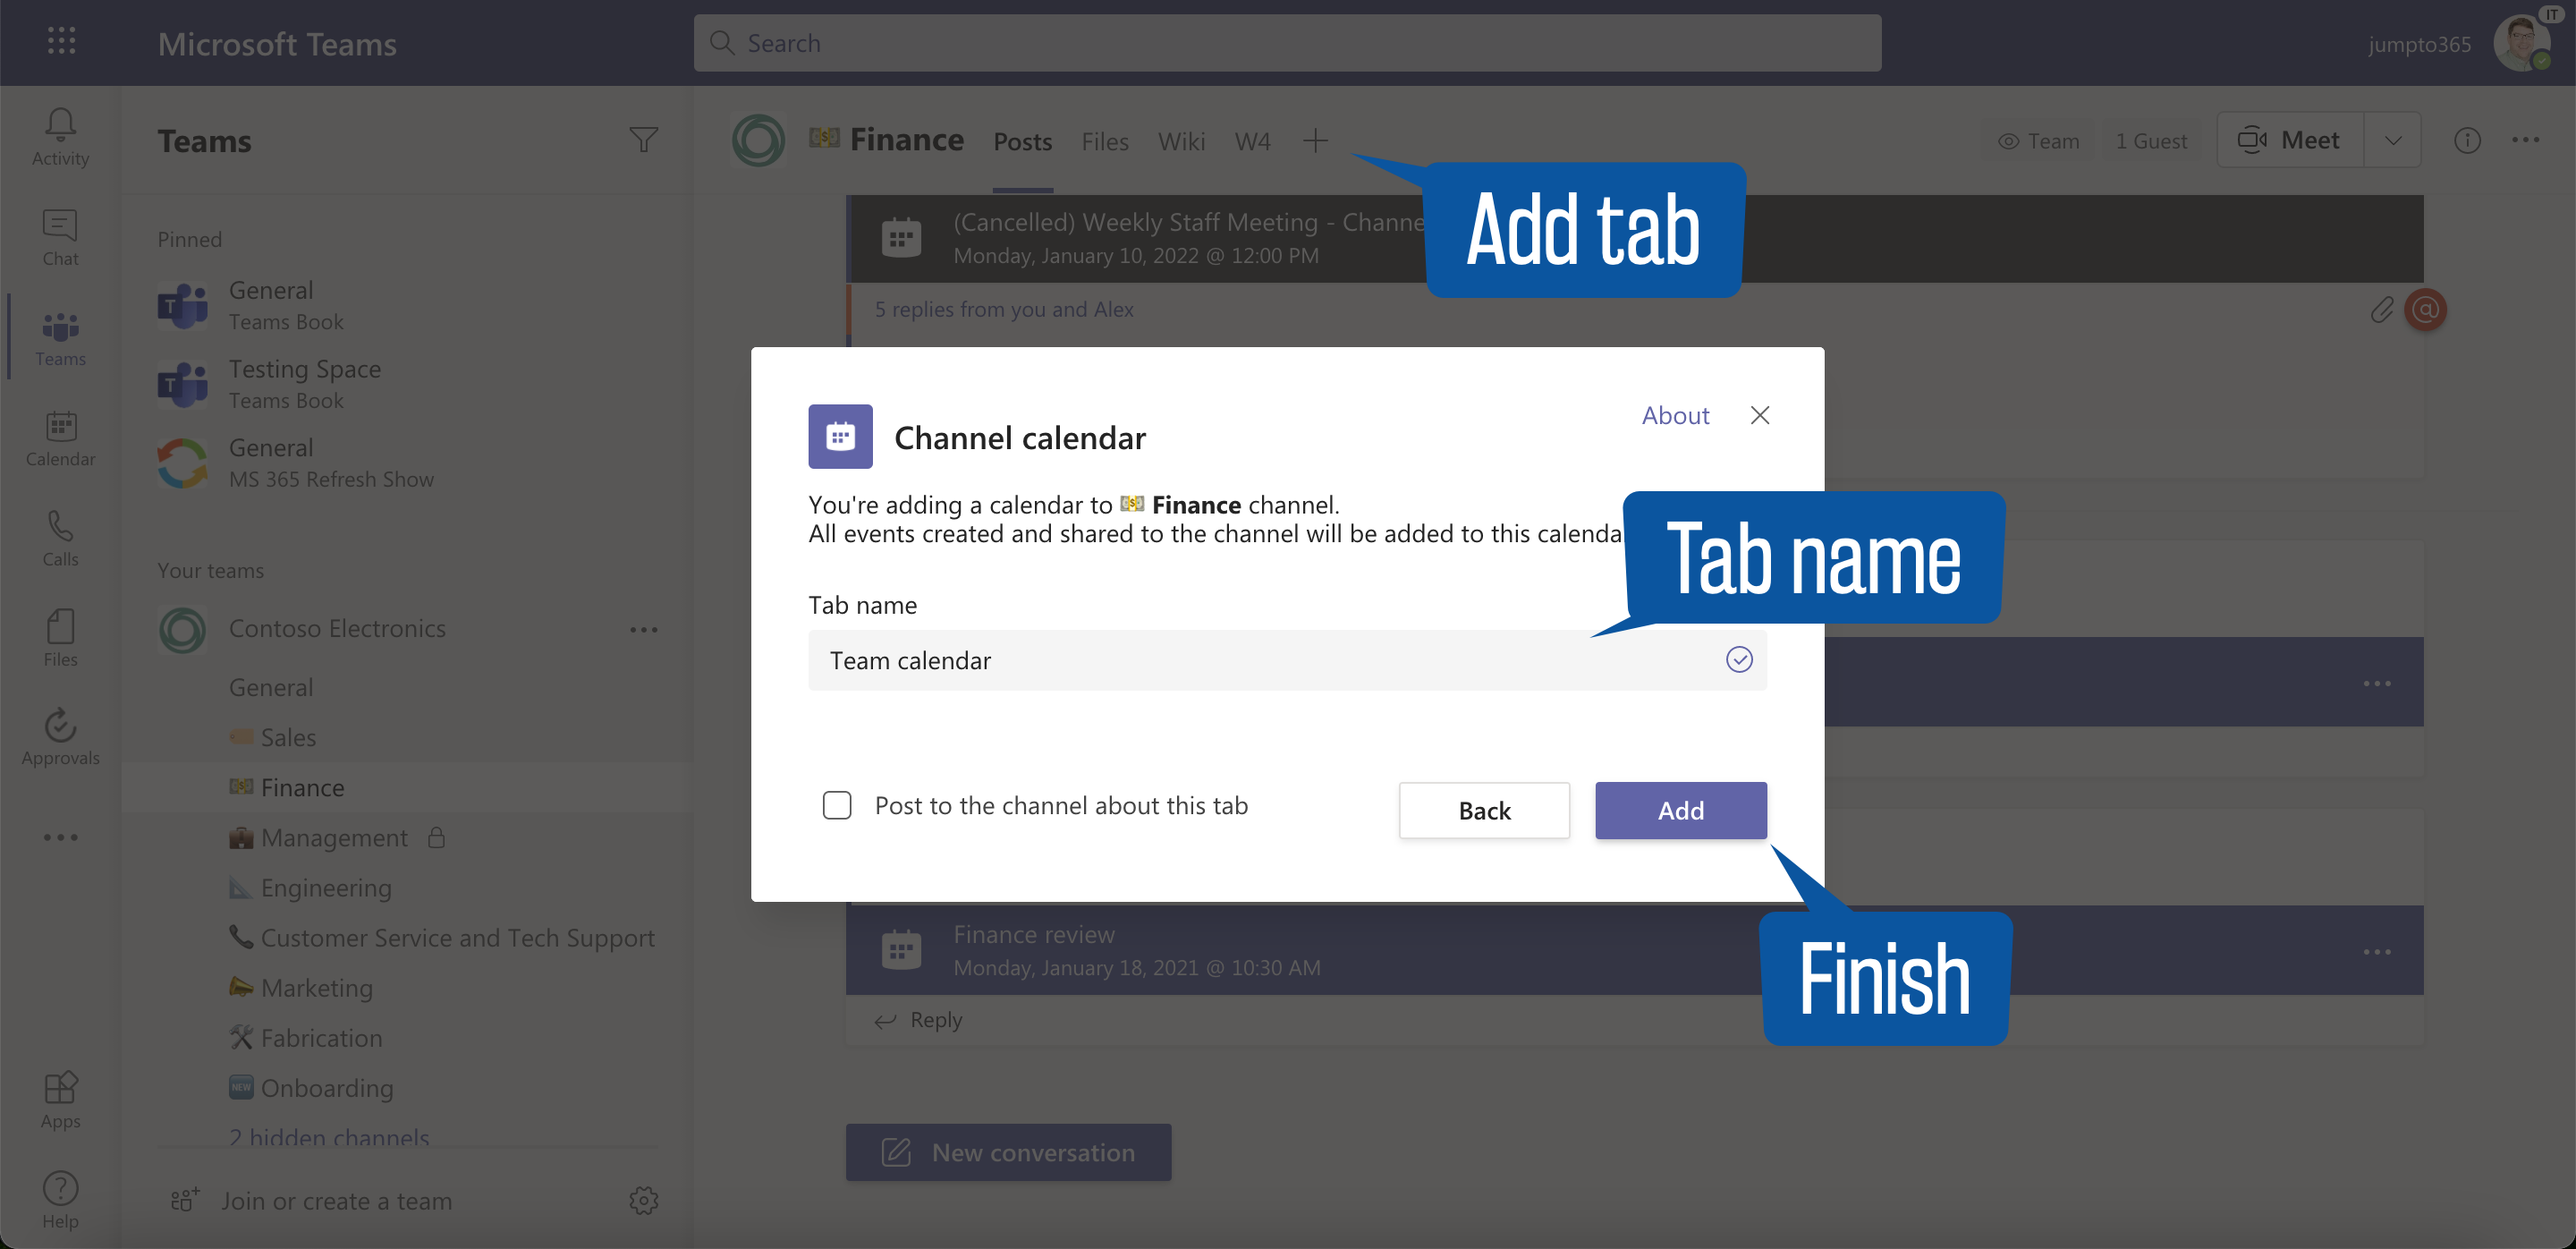Open the About link in the dialog
This screenshot has width=2576, height=1249.
1674,415
